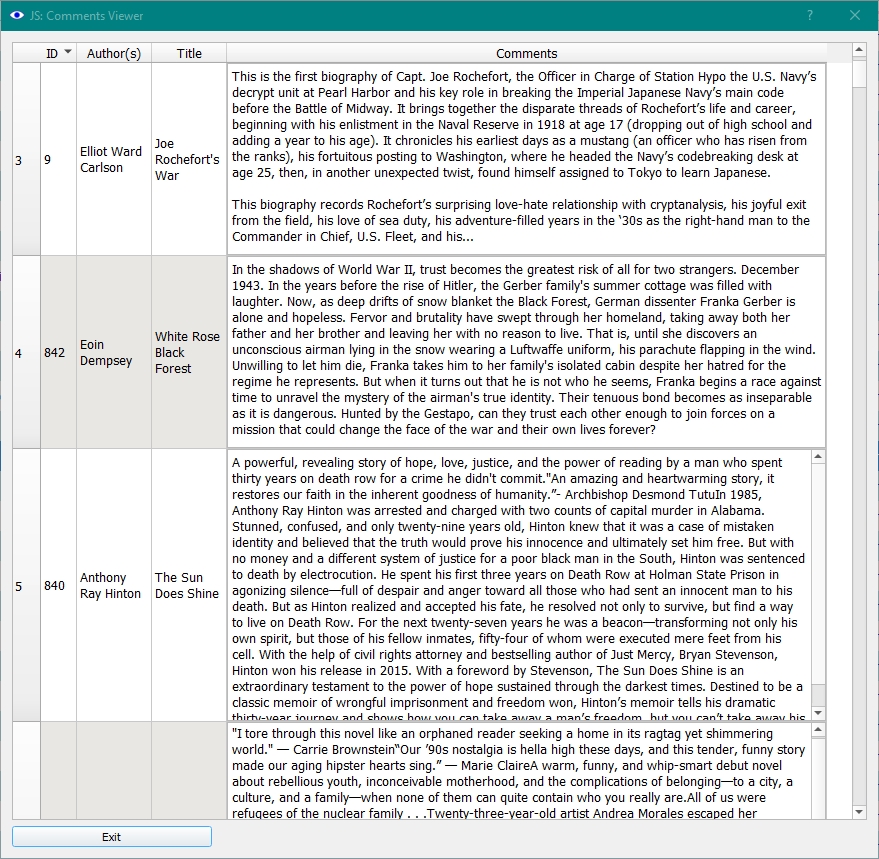Click the Title column header
This screenshot has width=879, height=859.
[189, 53]
